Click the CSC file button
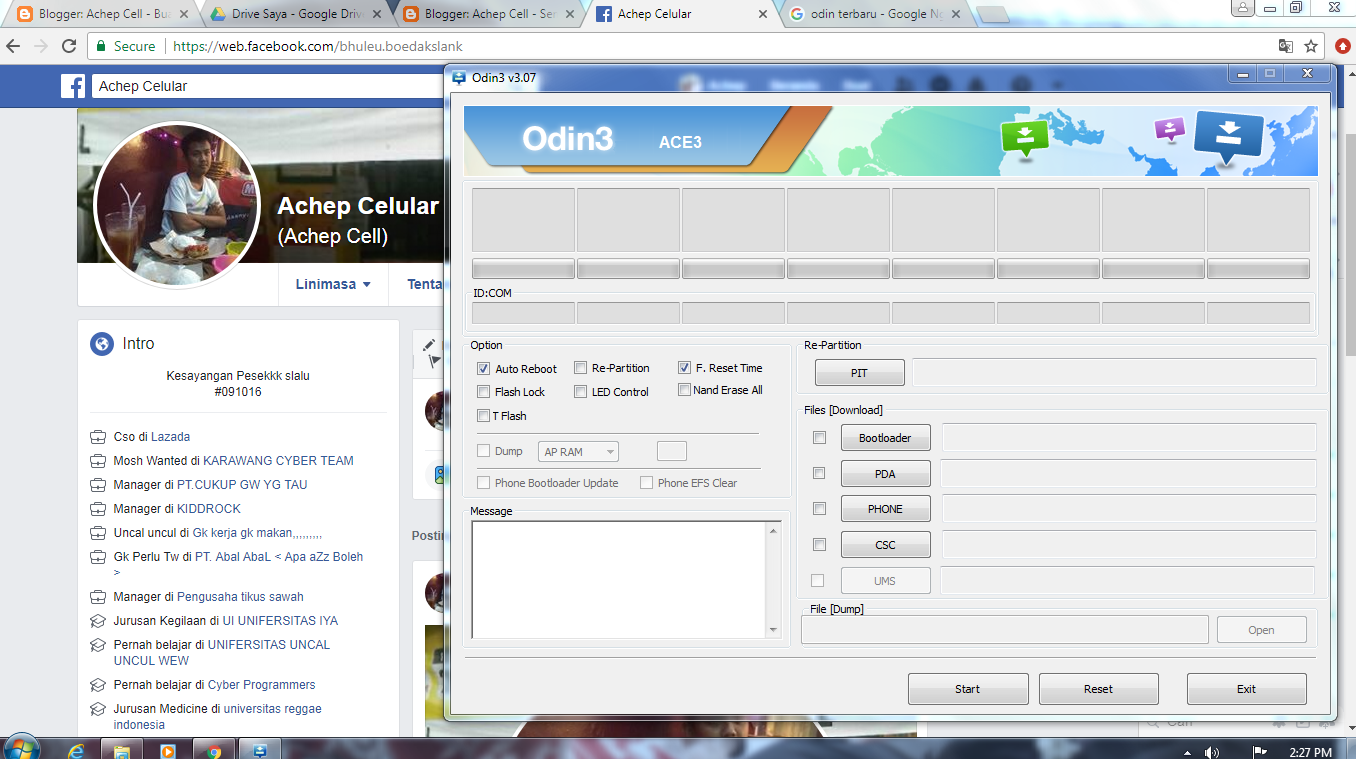The image size is (1356, 759). (886, 545)
